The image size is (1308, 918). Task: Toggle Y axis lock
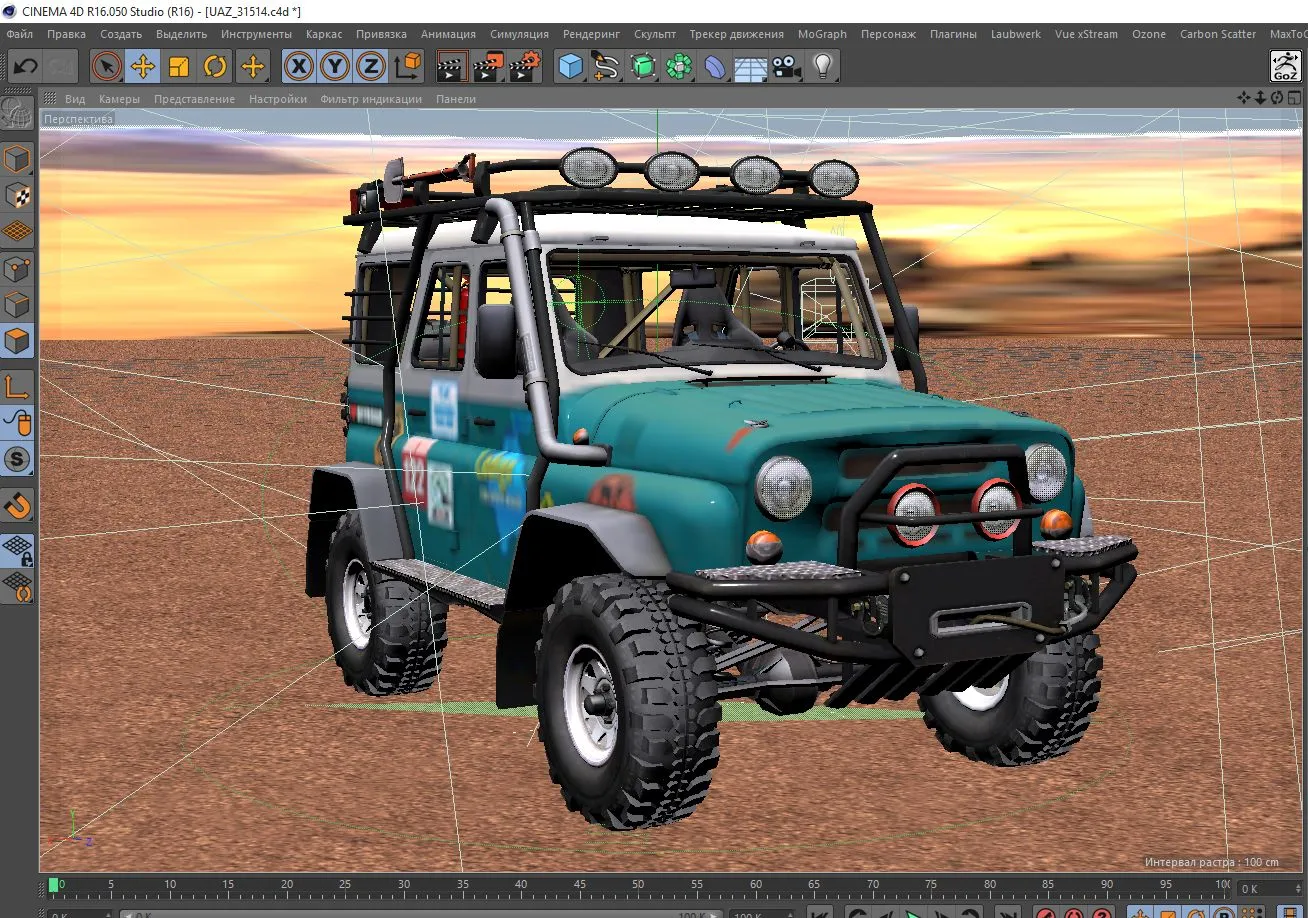point(335,67)
